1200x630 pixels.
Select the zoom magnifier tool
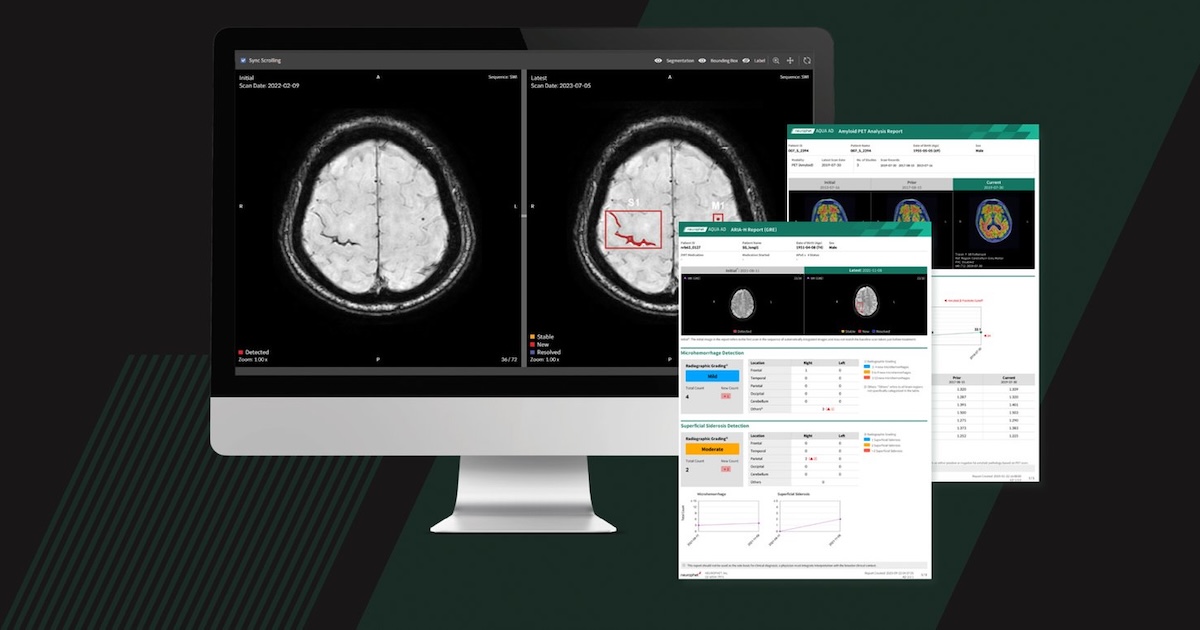777,61
